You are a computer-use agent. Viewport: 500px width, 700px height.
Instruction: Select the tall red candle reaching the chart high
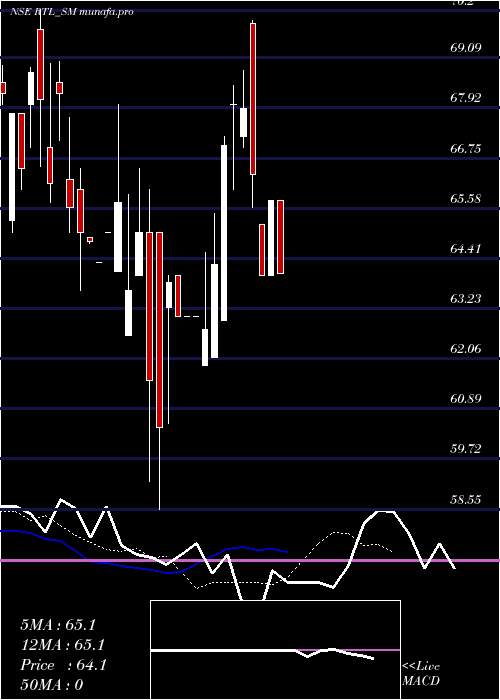click(x=253, y=99)
